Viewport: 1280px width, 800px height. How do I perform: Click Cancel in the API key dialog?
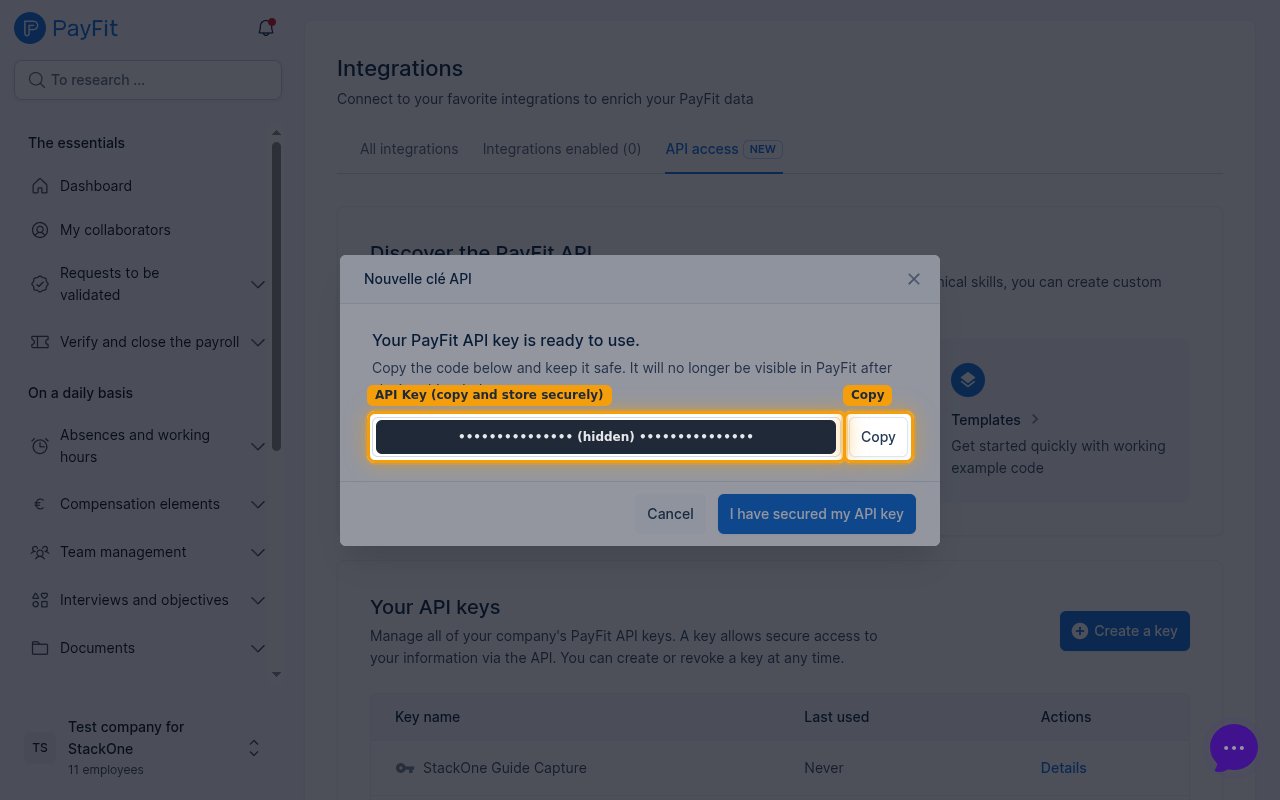click(670, 514)
